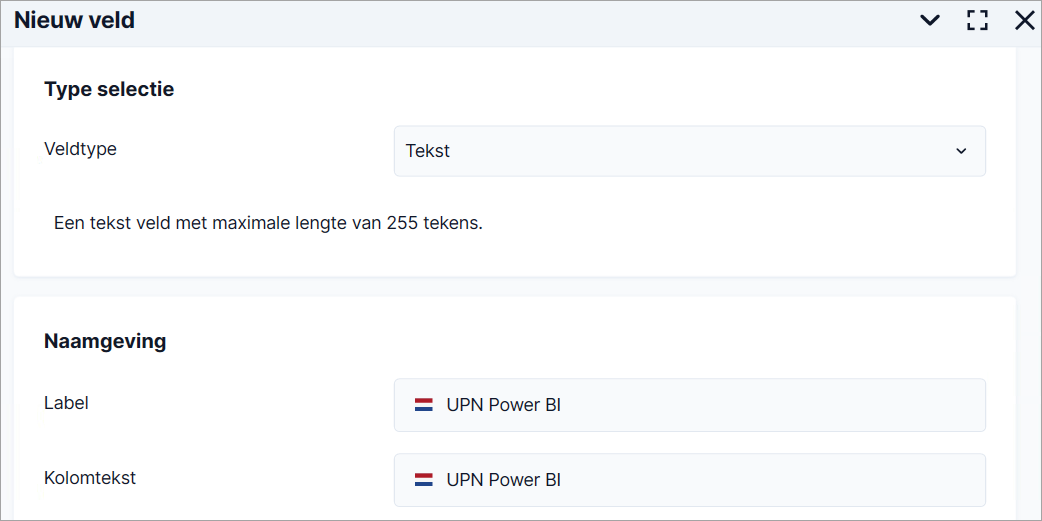The height and width of the screenshot is (521, 1042).
Task: Focus the Label input with UPN Power BI
Action: [x=690, y=405]
